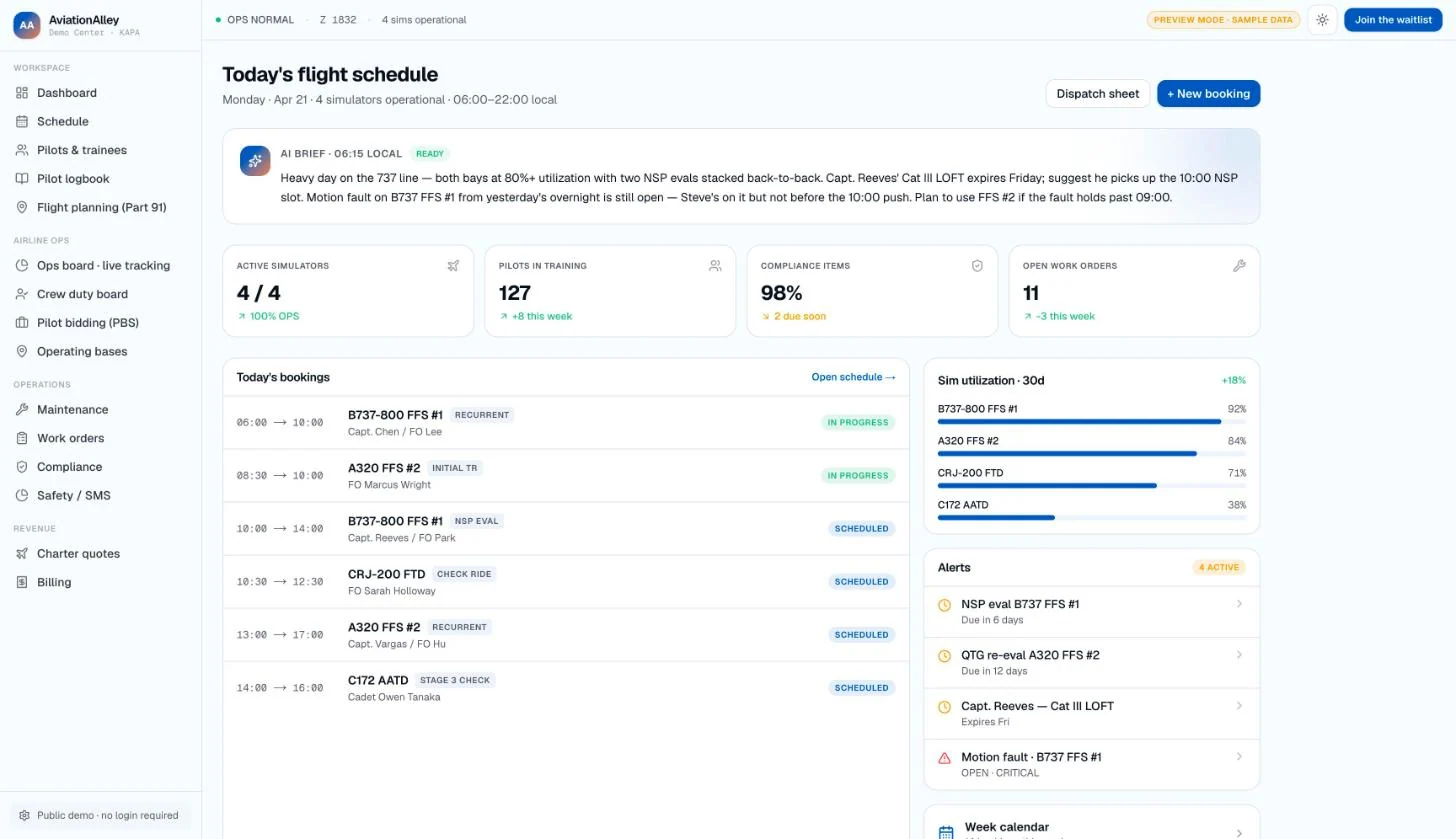Click the AviationAlley AA logo icon
Image resolution: width=1456 pixels, height=839 pixels.
[27, 25]
